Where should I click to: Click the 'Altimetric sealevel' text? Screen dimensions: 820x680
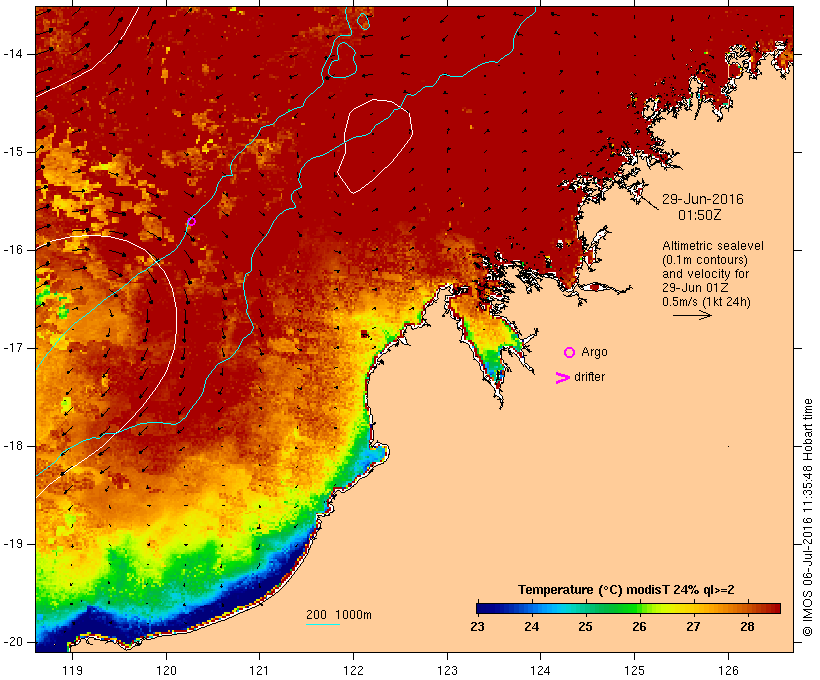[713, 246]
